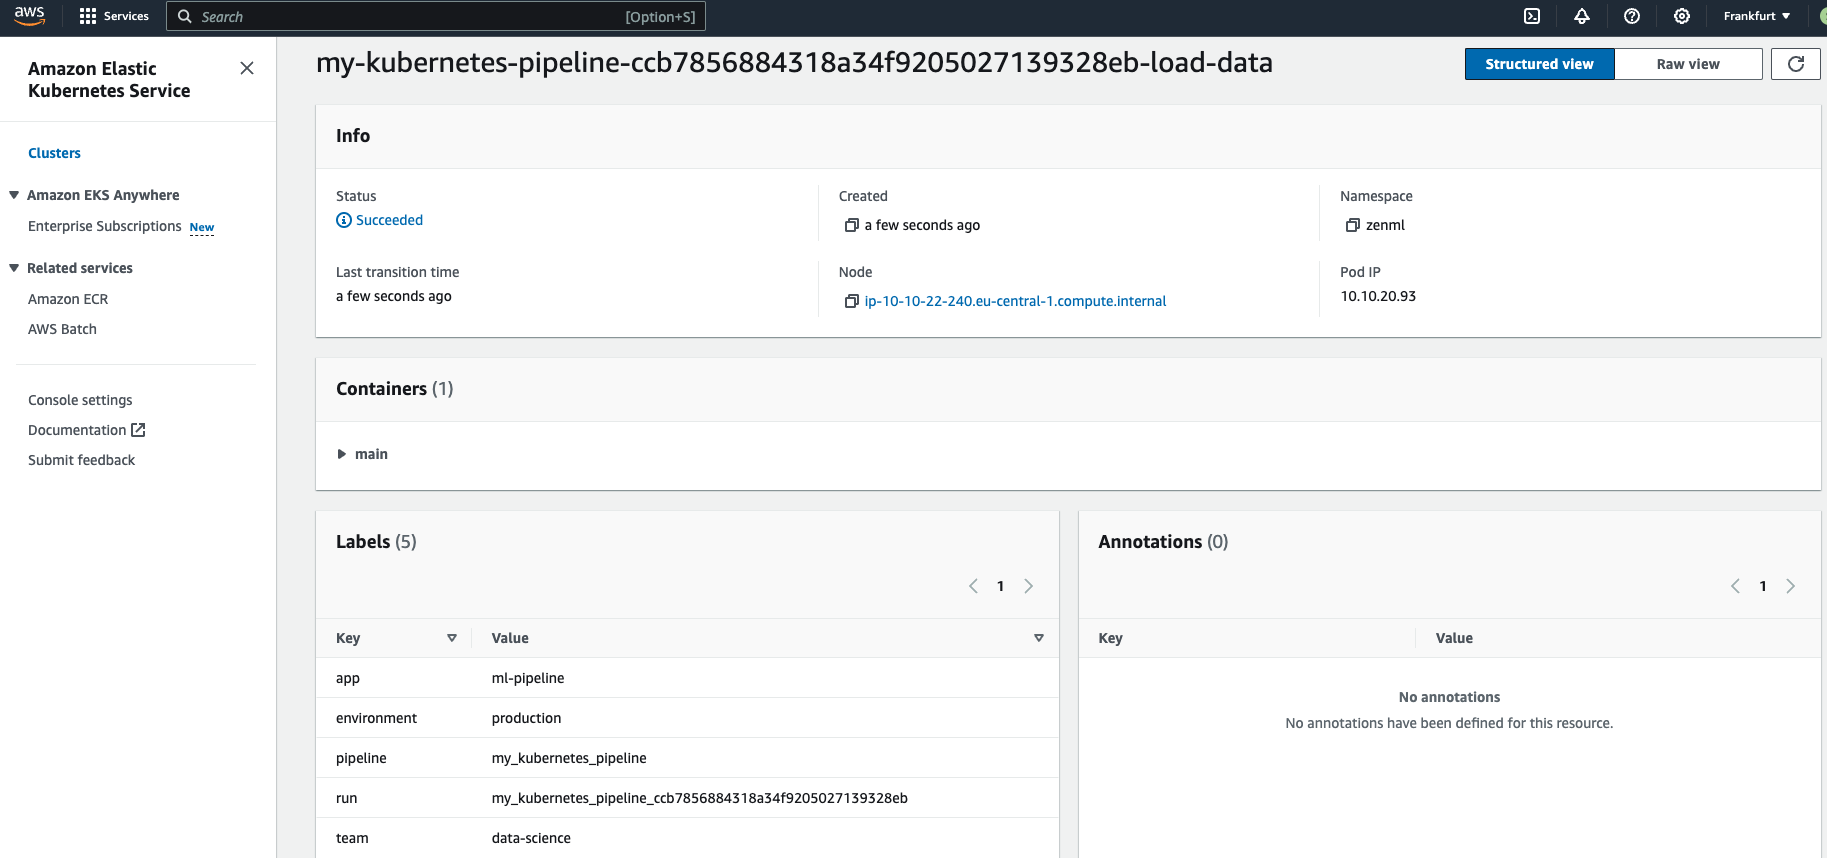
Task: Open the settings gear icon
Action: click(1682, 16)
